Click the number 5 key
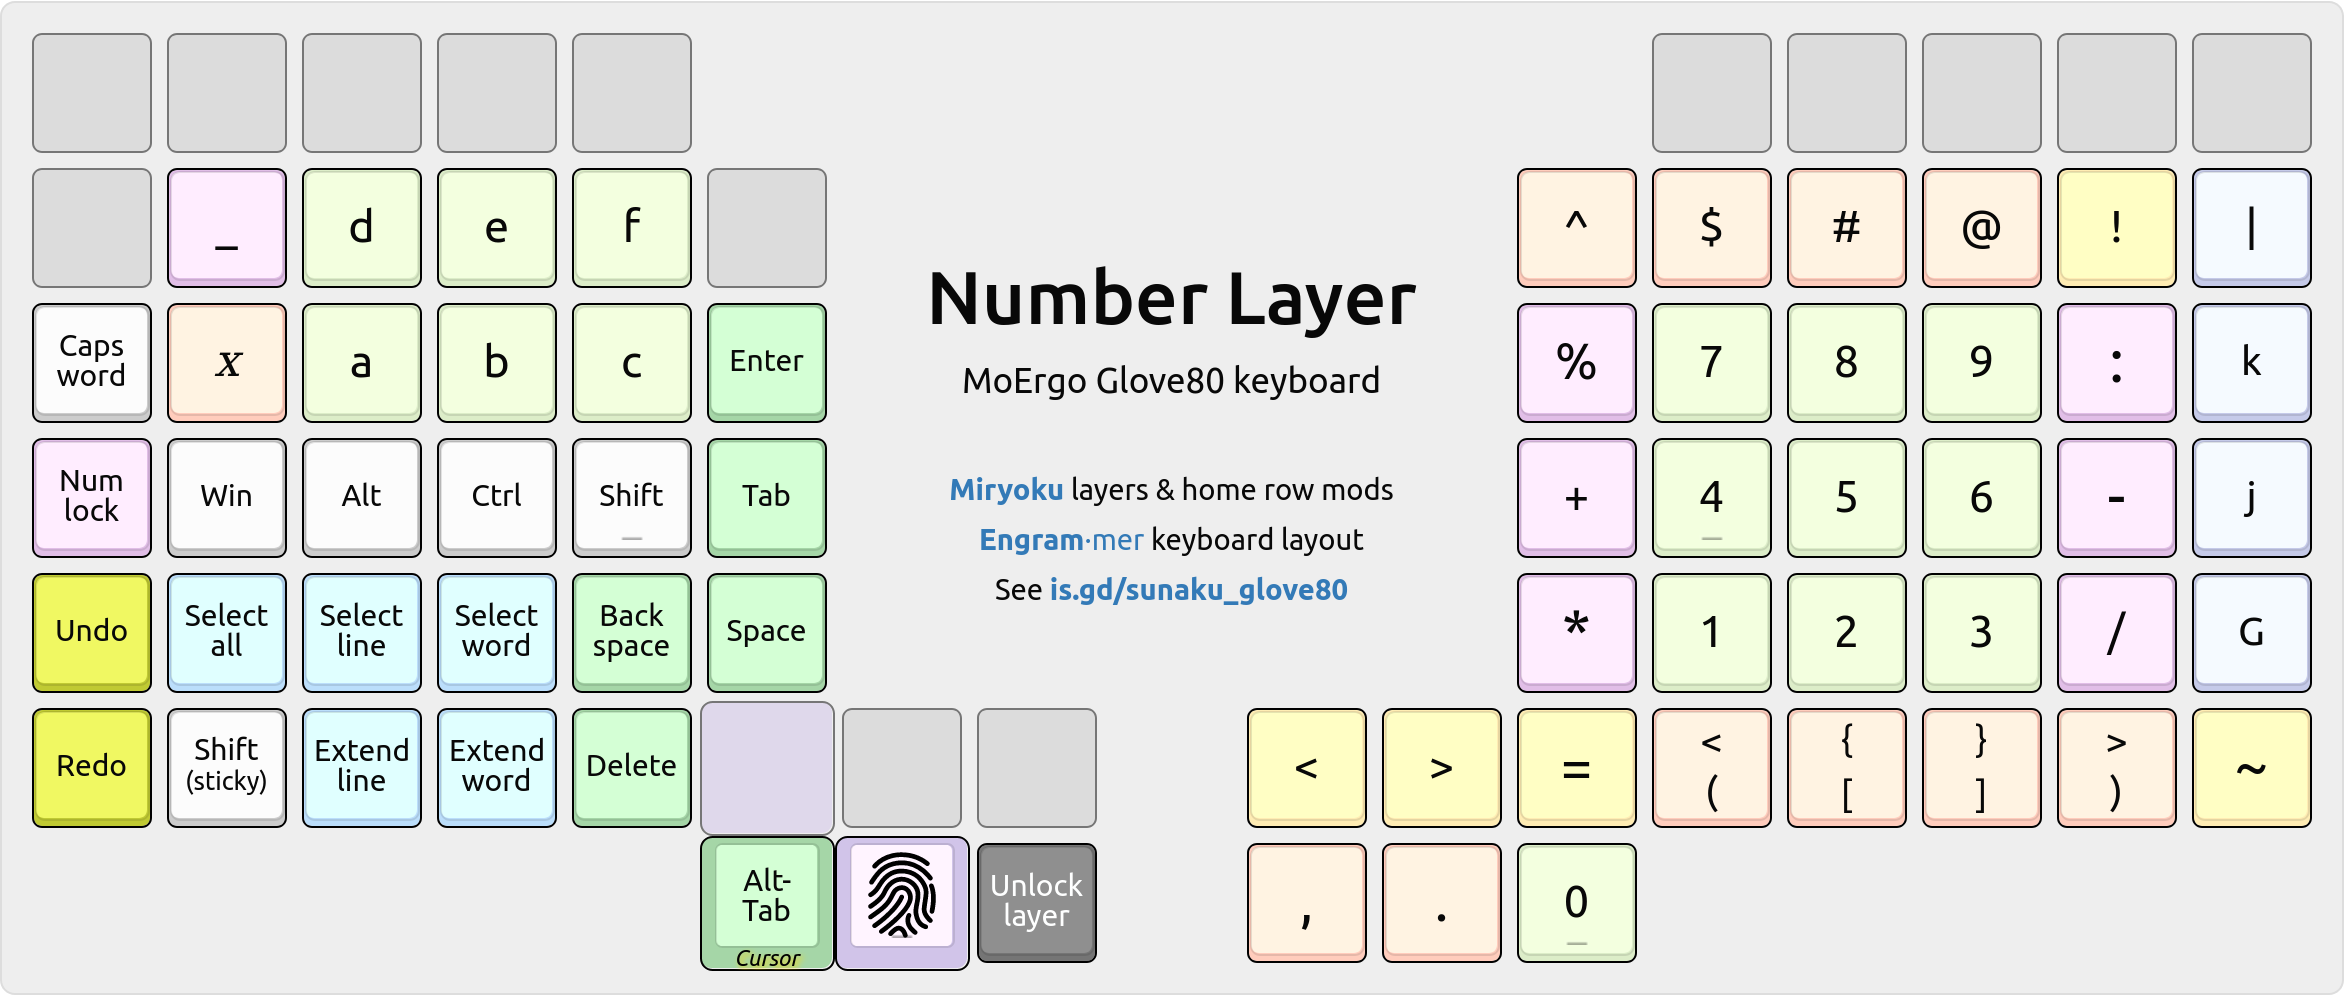The width and height of the screenshot is (2345, 995). [1847, 498]
